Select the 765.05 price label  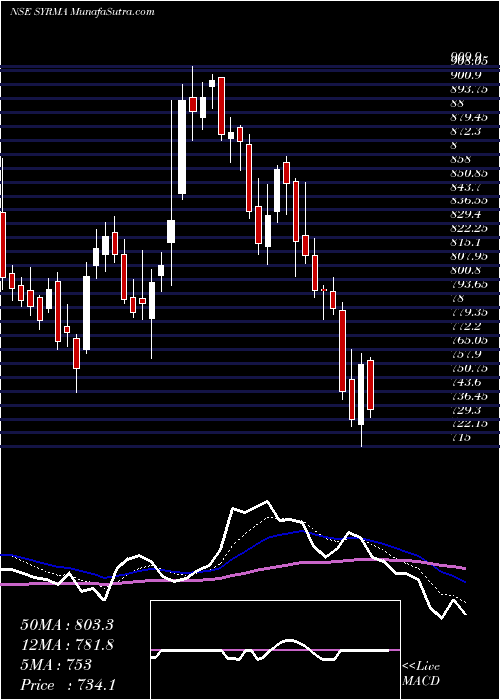pyautogui.click(x=468, y=340)
